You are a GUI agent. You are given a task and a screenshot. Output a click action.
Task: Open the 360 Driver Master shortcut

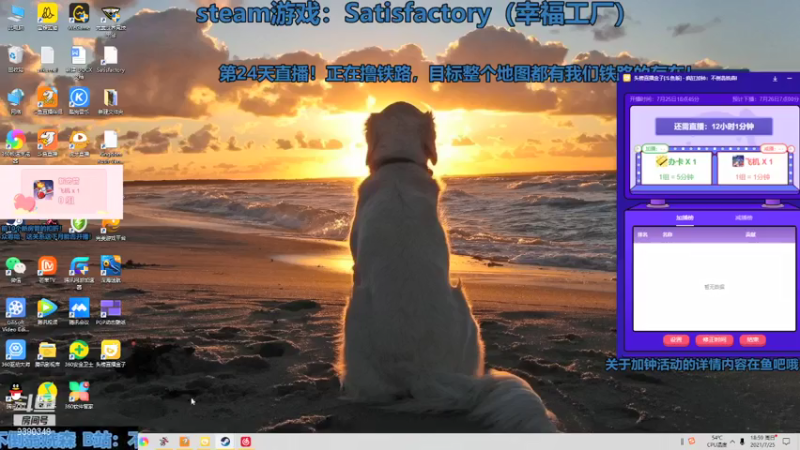[16, 353]
